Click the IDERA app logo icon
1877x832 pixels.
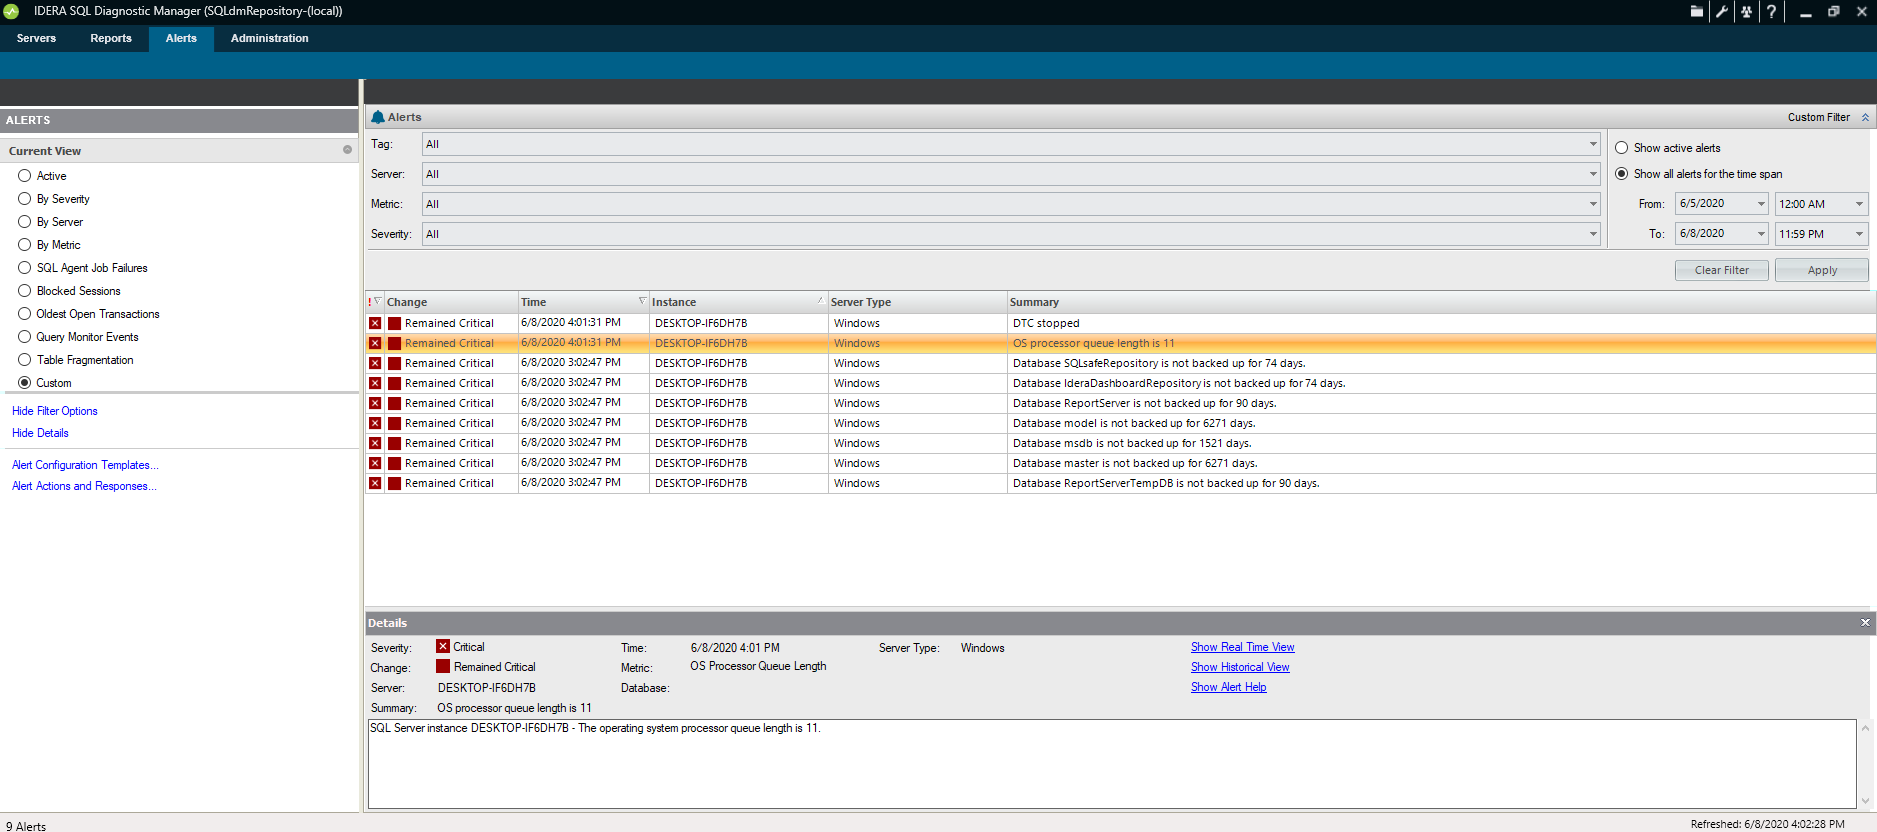pos(11,11)
